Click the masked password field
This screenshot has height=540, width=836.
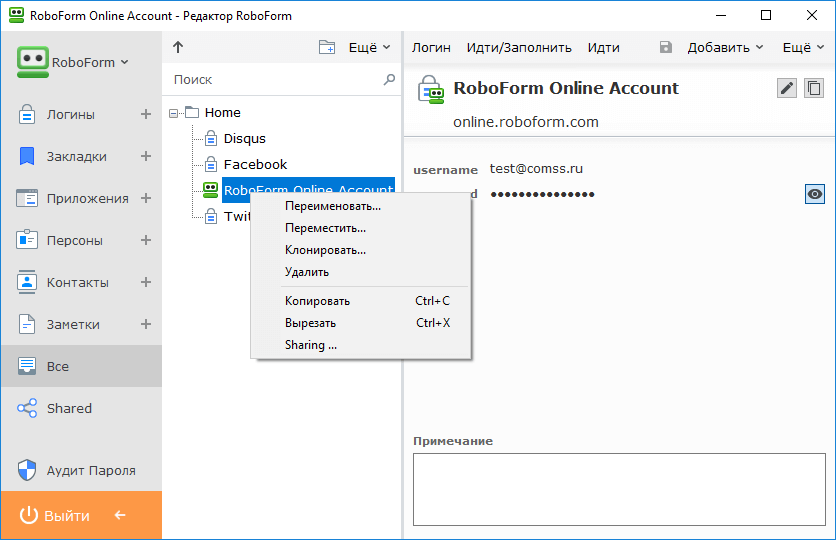pos(542,194)
